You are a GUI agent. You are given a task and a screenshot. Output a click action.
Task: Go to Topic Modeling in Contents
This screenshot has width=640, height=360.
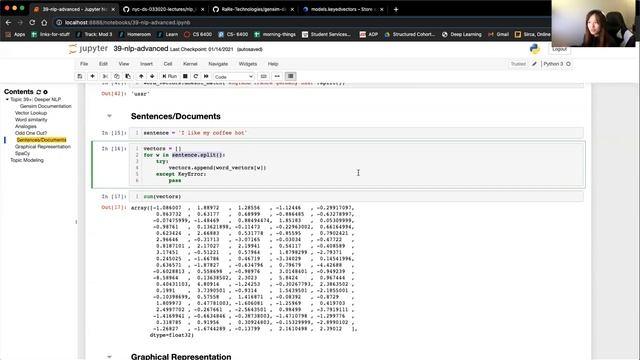[27, 160]
